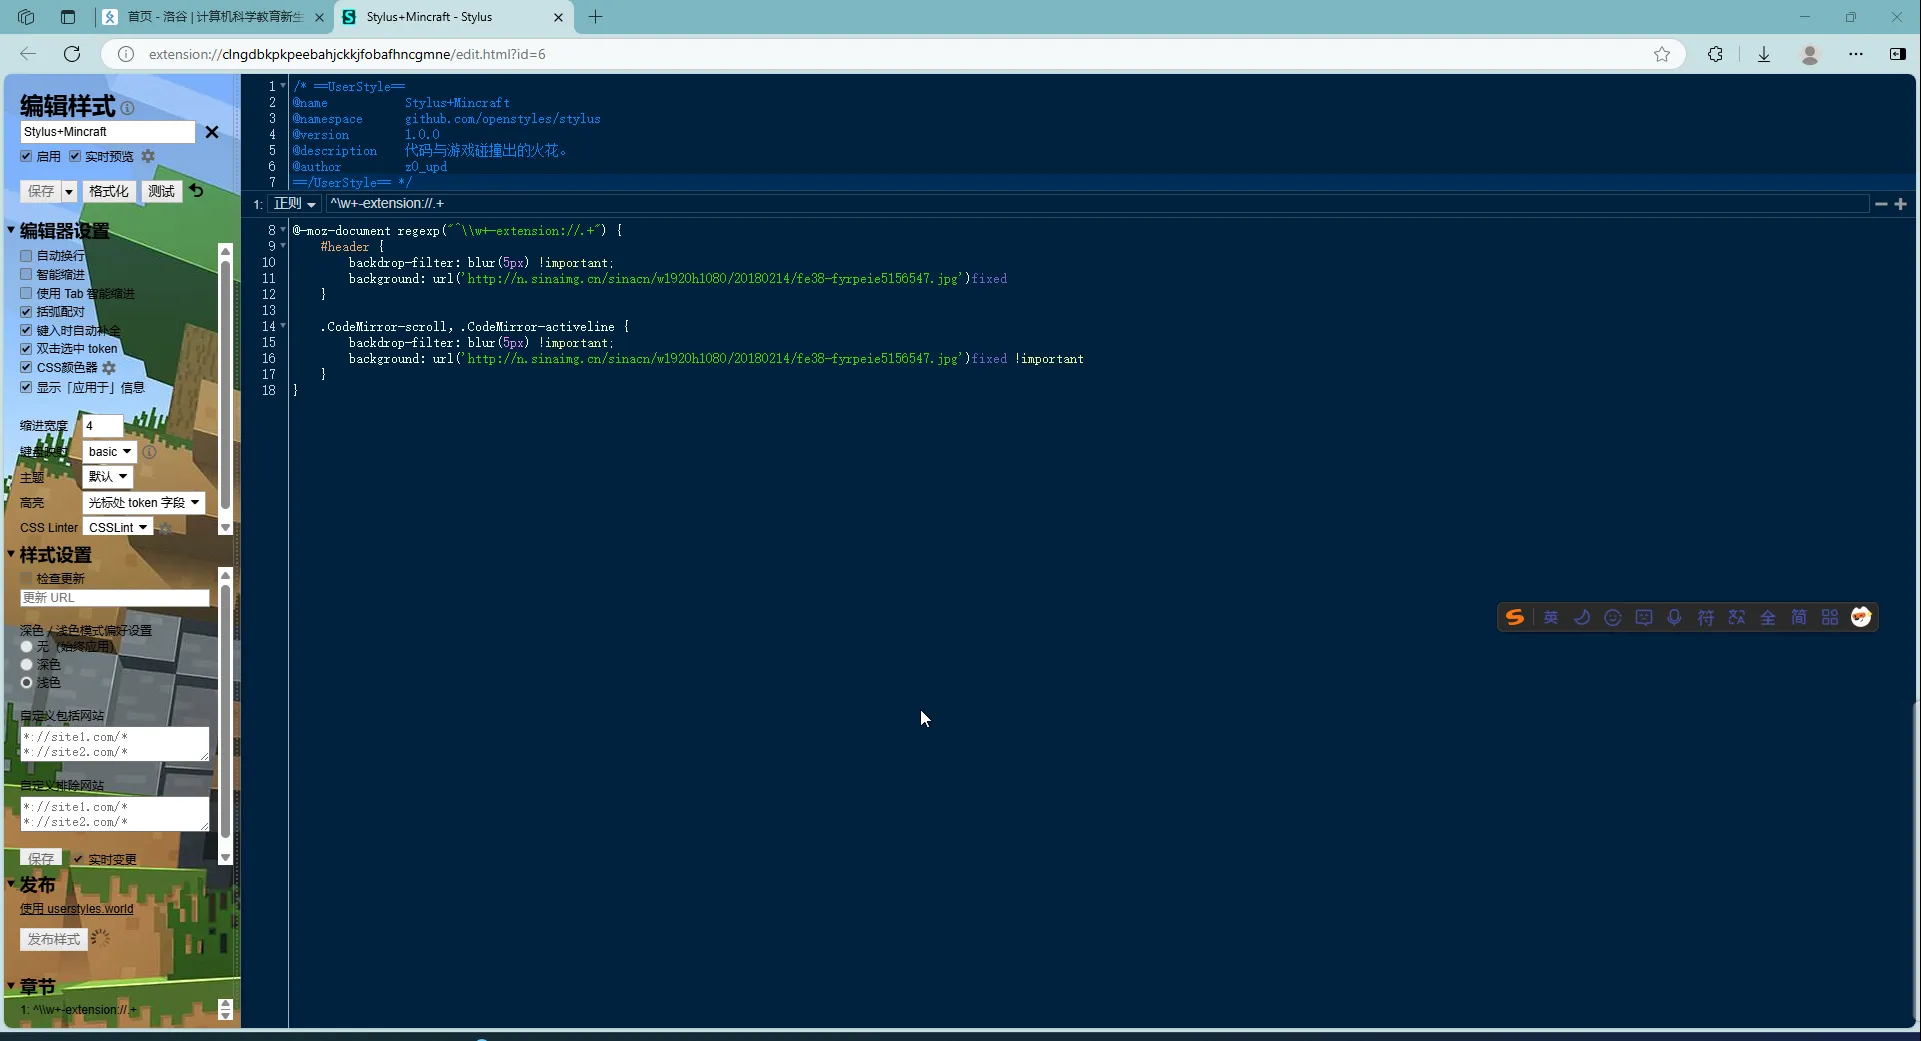Click the plus icon to add applies-to rule
1921x1041 pixels.
1901,204
